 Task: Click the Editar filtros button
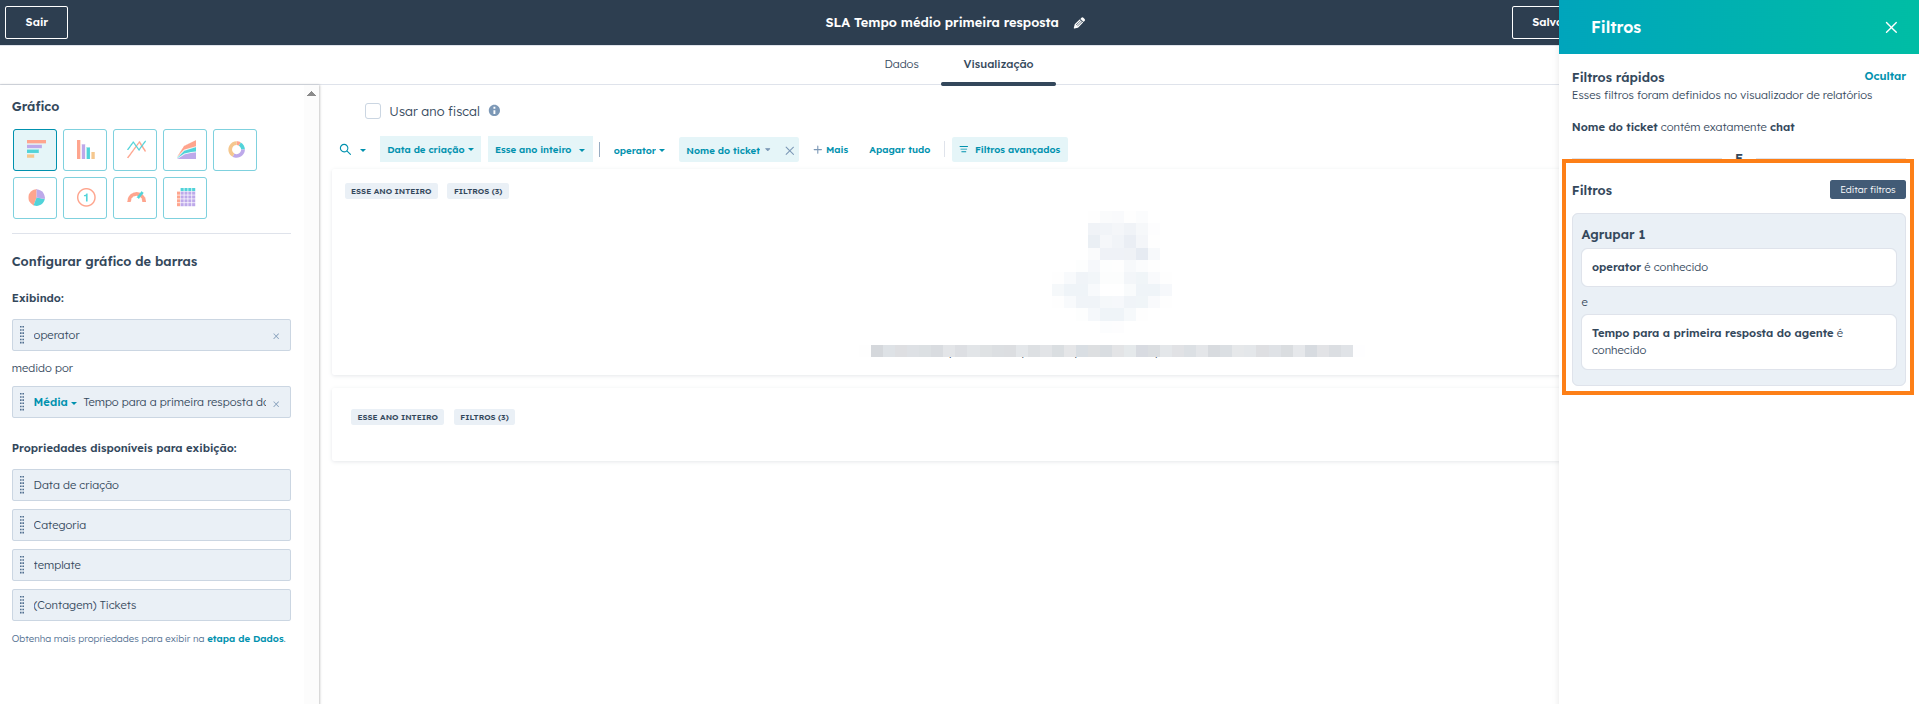point(1867,190)
